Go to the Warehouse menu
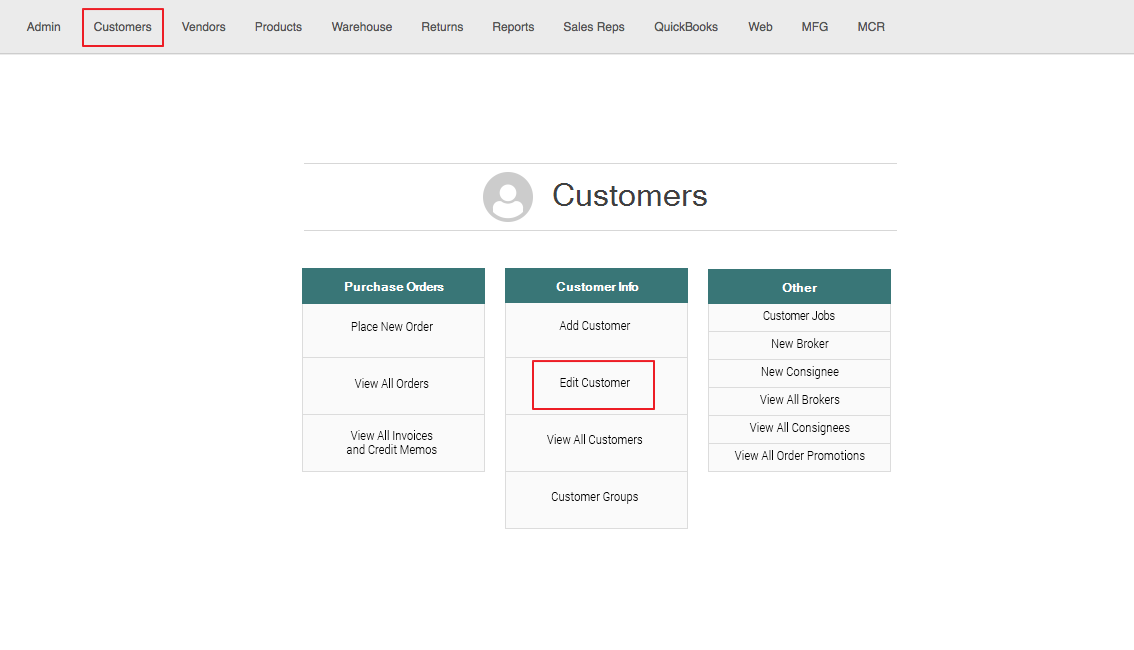The height and width of the screenshot is (650, 1134). coord(362,27)
